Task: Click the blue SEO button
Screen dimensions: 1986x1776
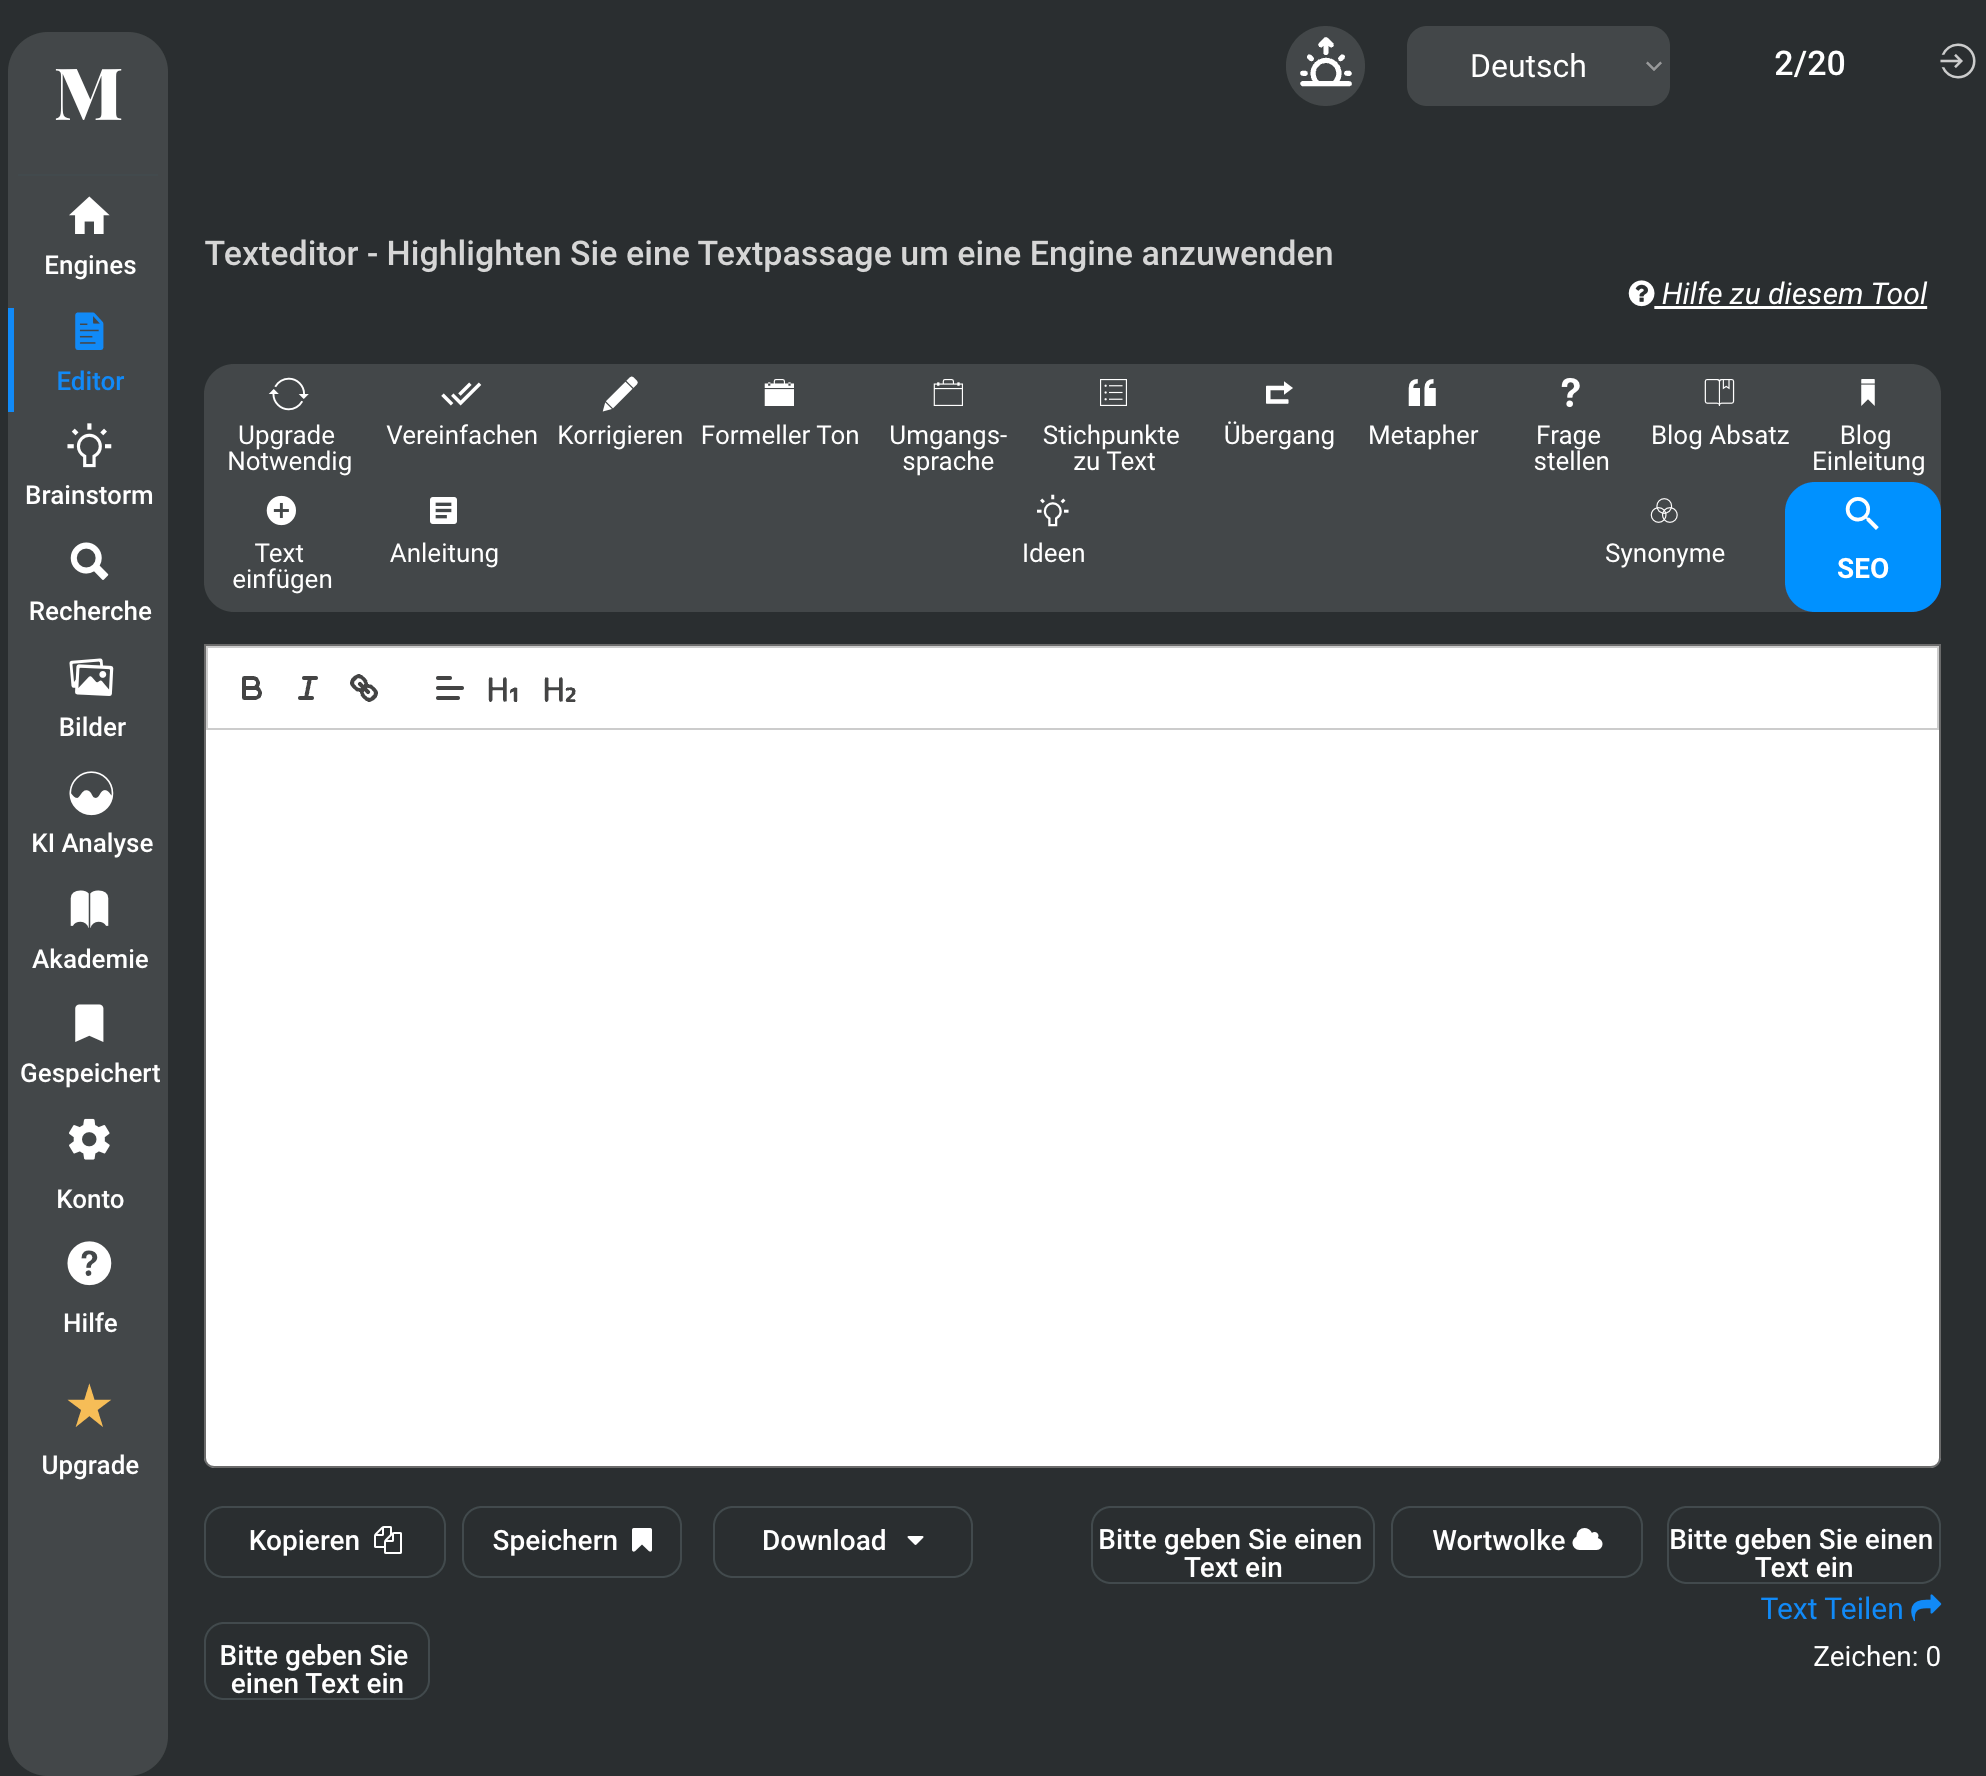Action: (1862, 546)
